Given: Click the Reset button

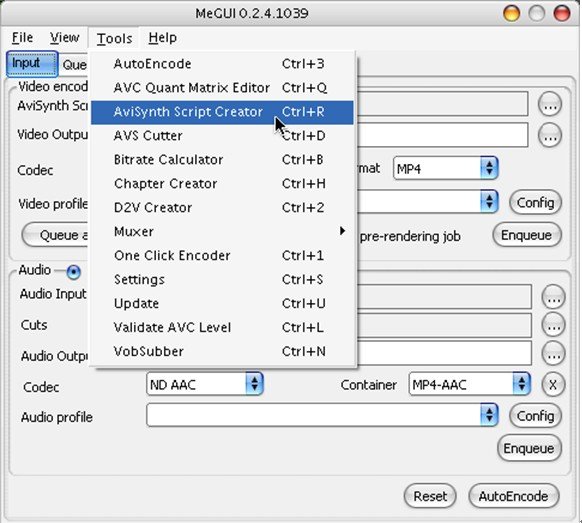Looking at the screenshot, I should (x=430, y=496).
